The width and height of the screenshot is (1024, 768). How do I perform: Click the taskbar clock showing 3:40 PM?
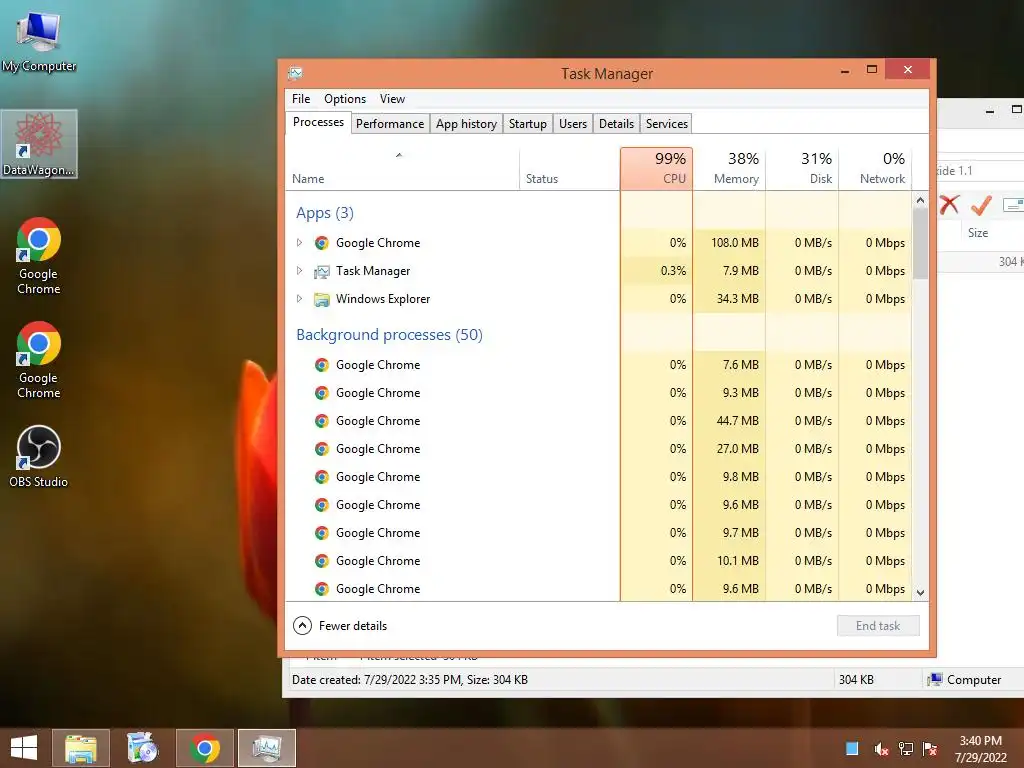point(980,749)
